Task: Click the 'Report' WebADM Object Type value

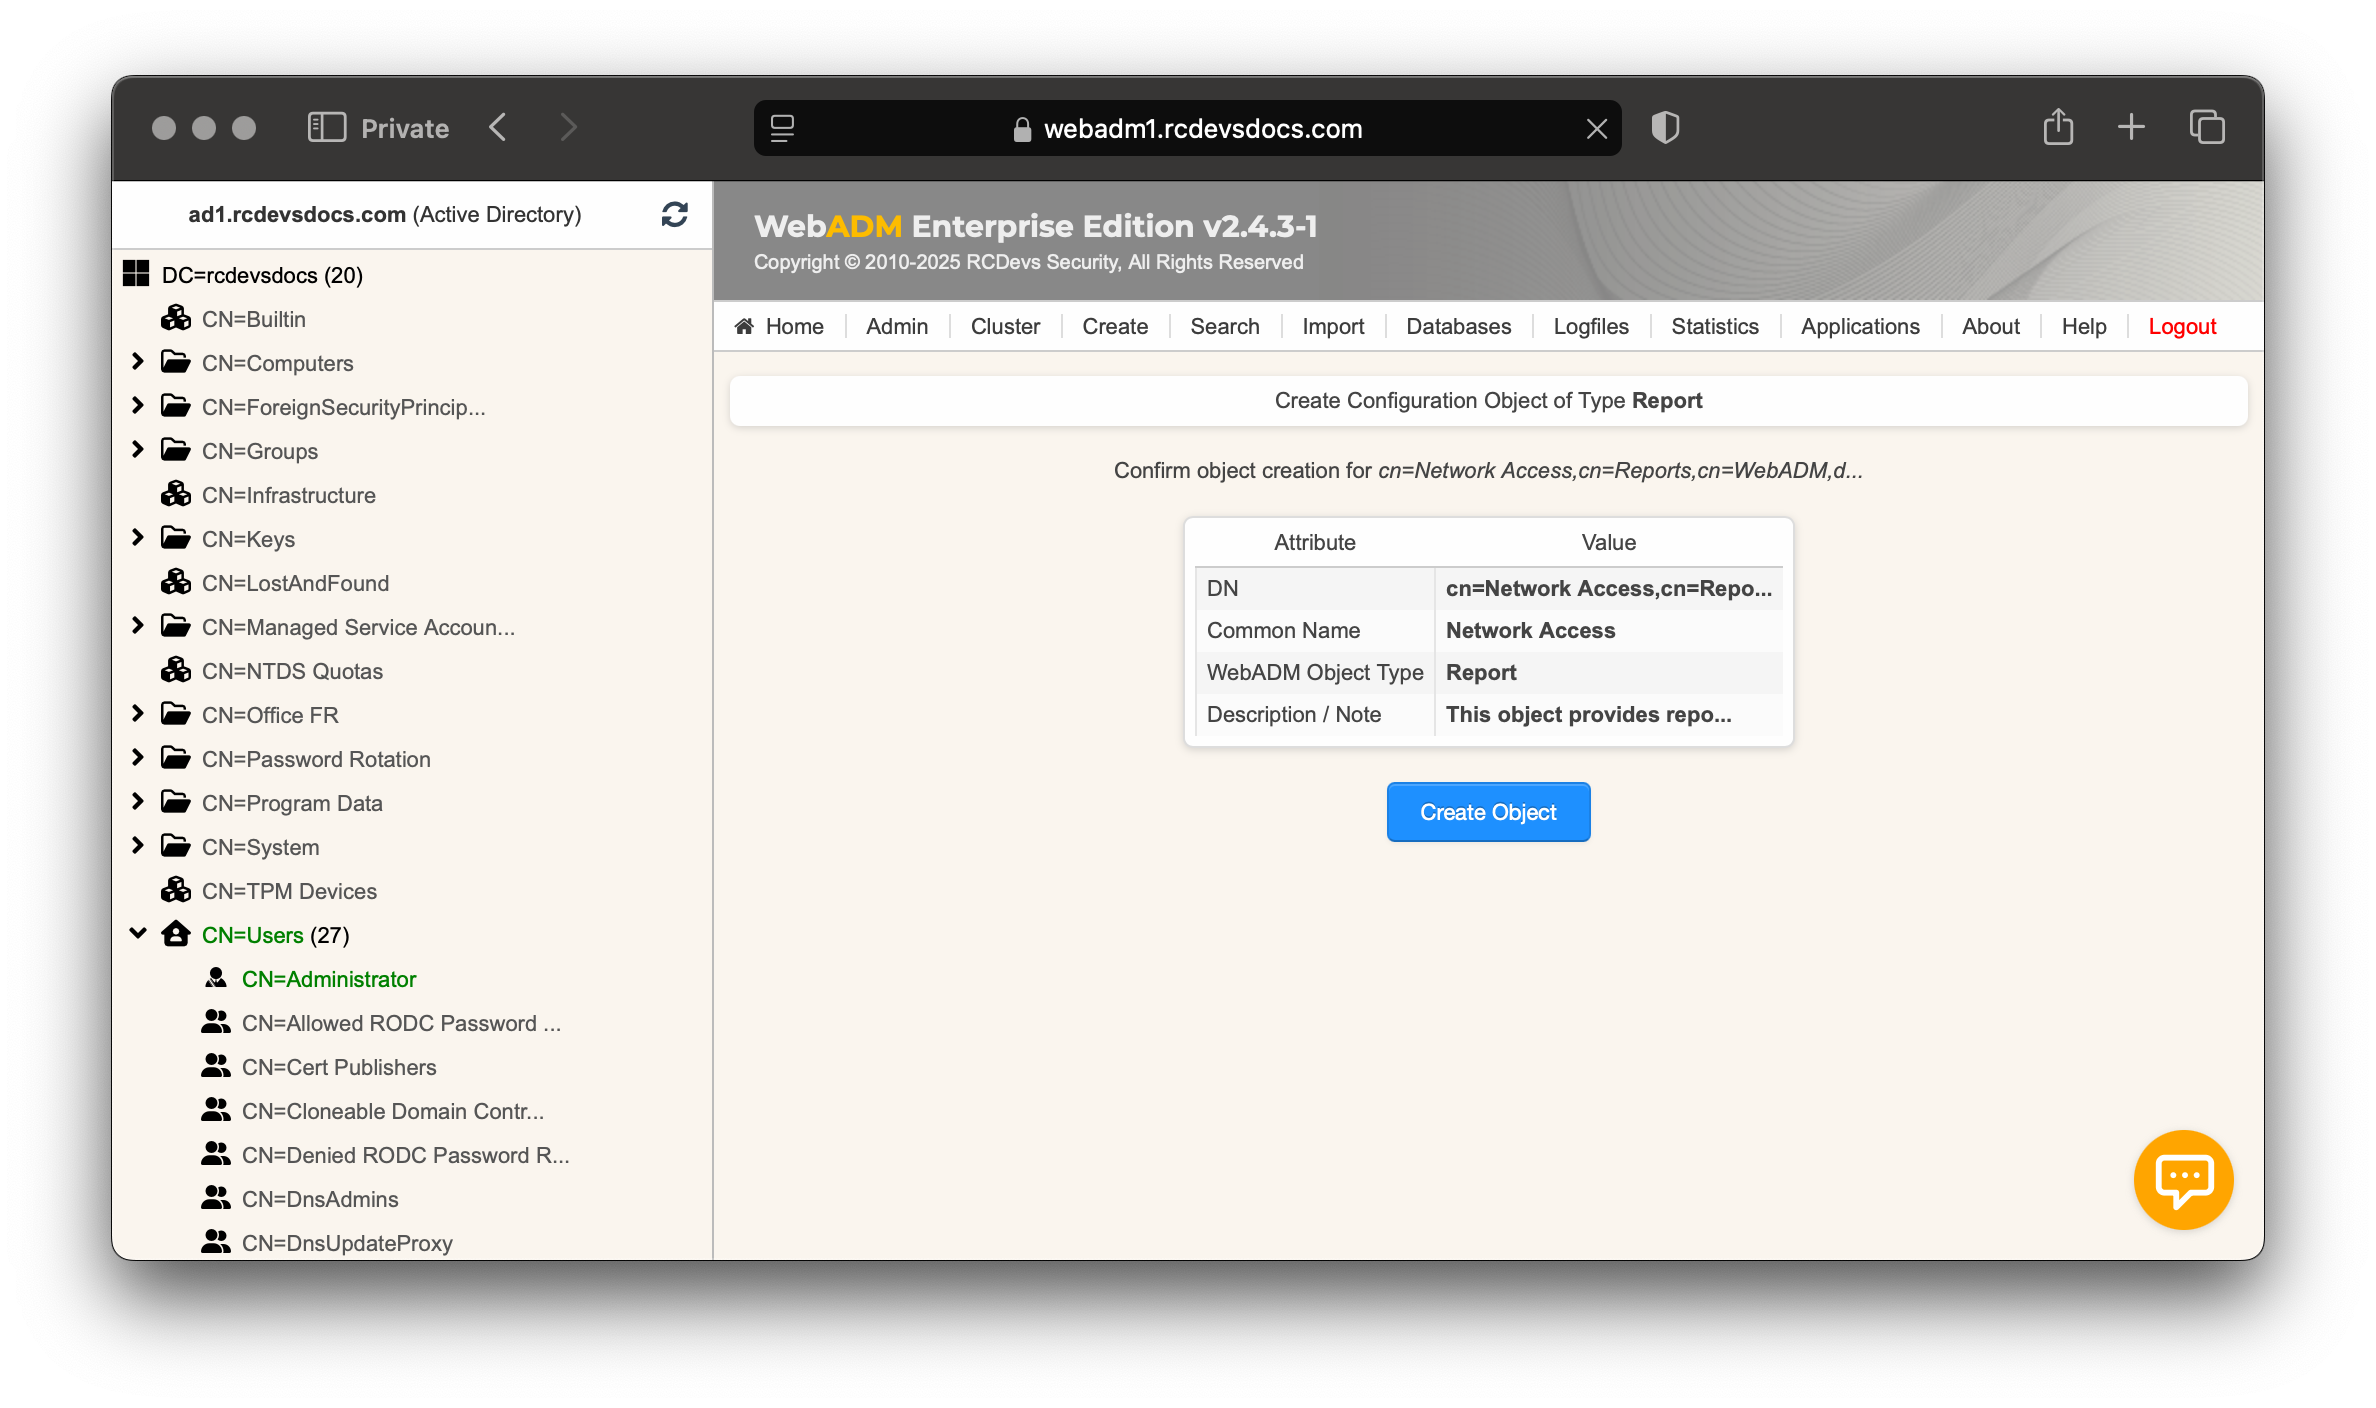Action: click(1481, 672)
